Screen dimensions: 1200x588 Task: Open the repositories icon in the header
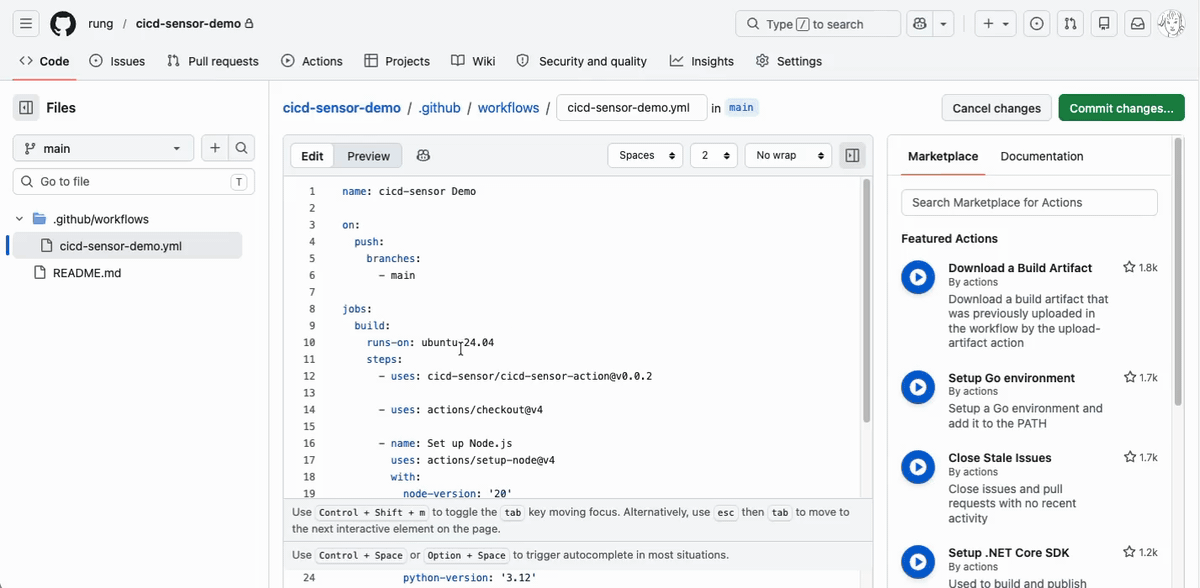[1103, 24]
